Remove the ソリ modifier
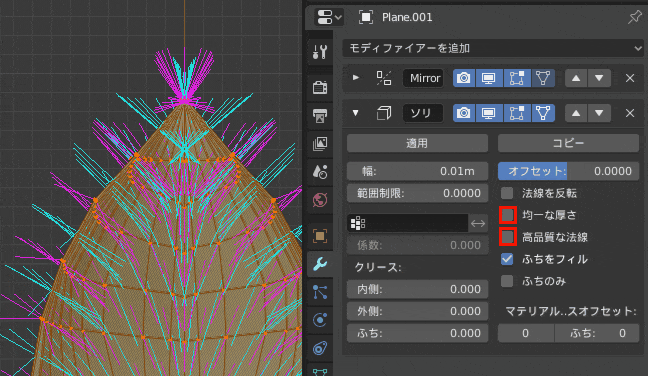The width and height of the screenshot is (648, 376). [630, 113]
